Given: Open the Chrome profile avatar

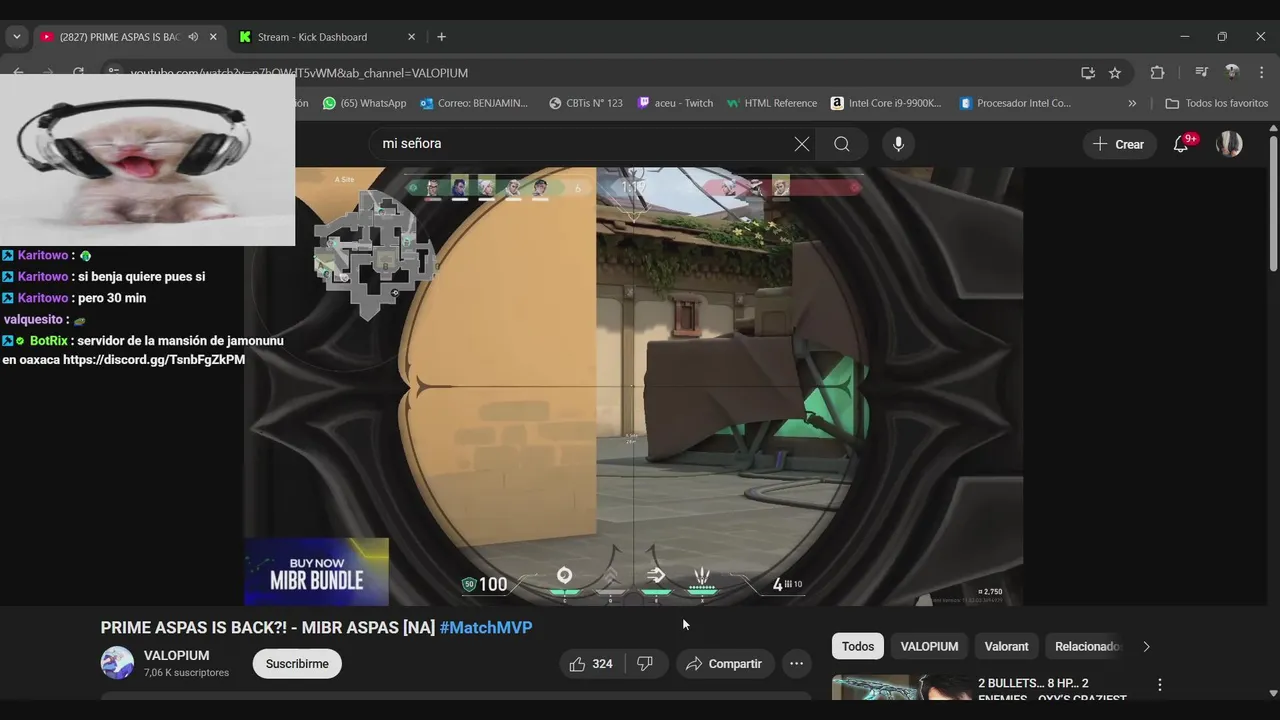Looking at the screenshot, I should (1232, 73).
